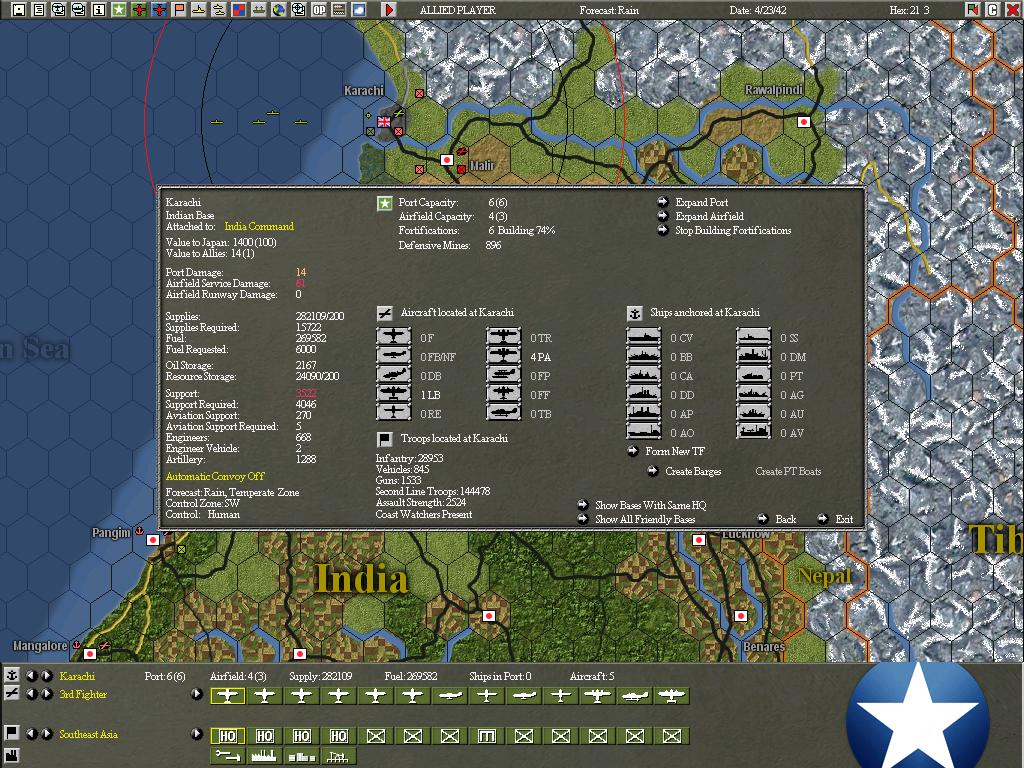The image size is (1024, 768).
Task: Select the SS submarine ship type icon
Action: click(754, 337)
